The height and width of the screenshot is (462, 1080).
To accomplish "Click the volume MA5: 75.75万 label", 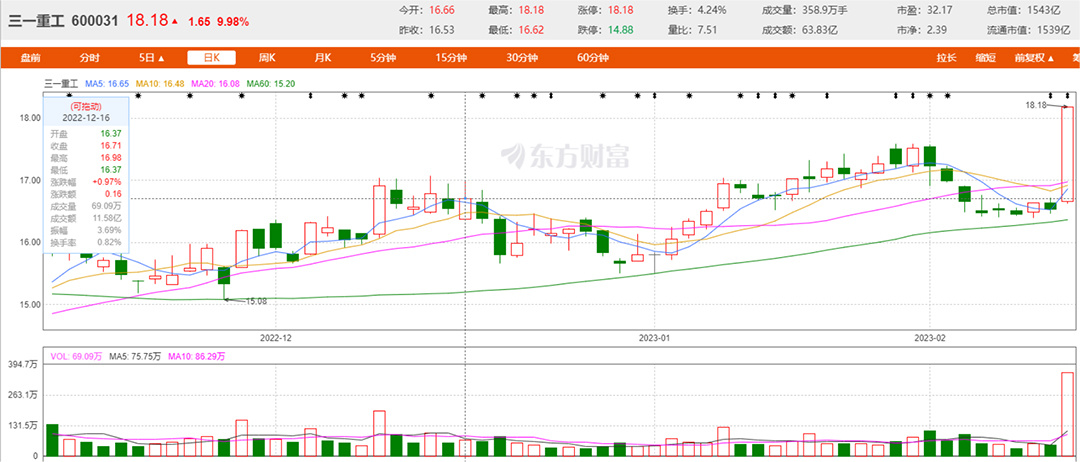I will pyautogui.click(x=135, y=357).
